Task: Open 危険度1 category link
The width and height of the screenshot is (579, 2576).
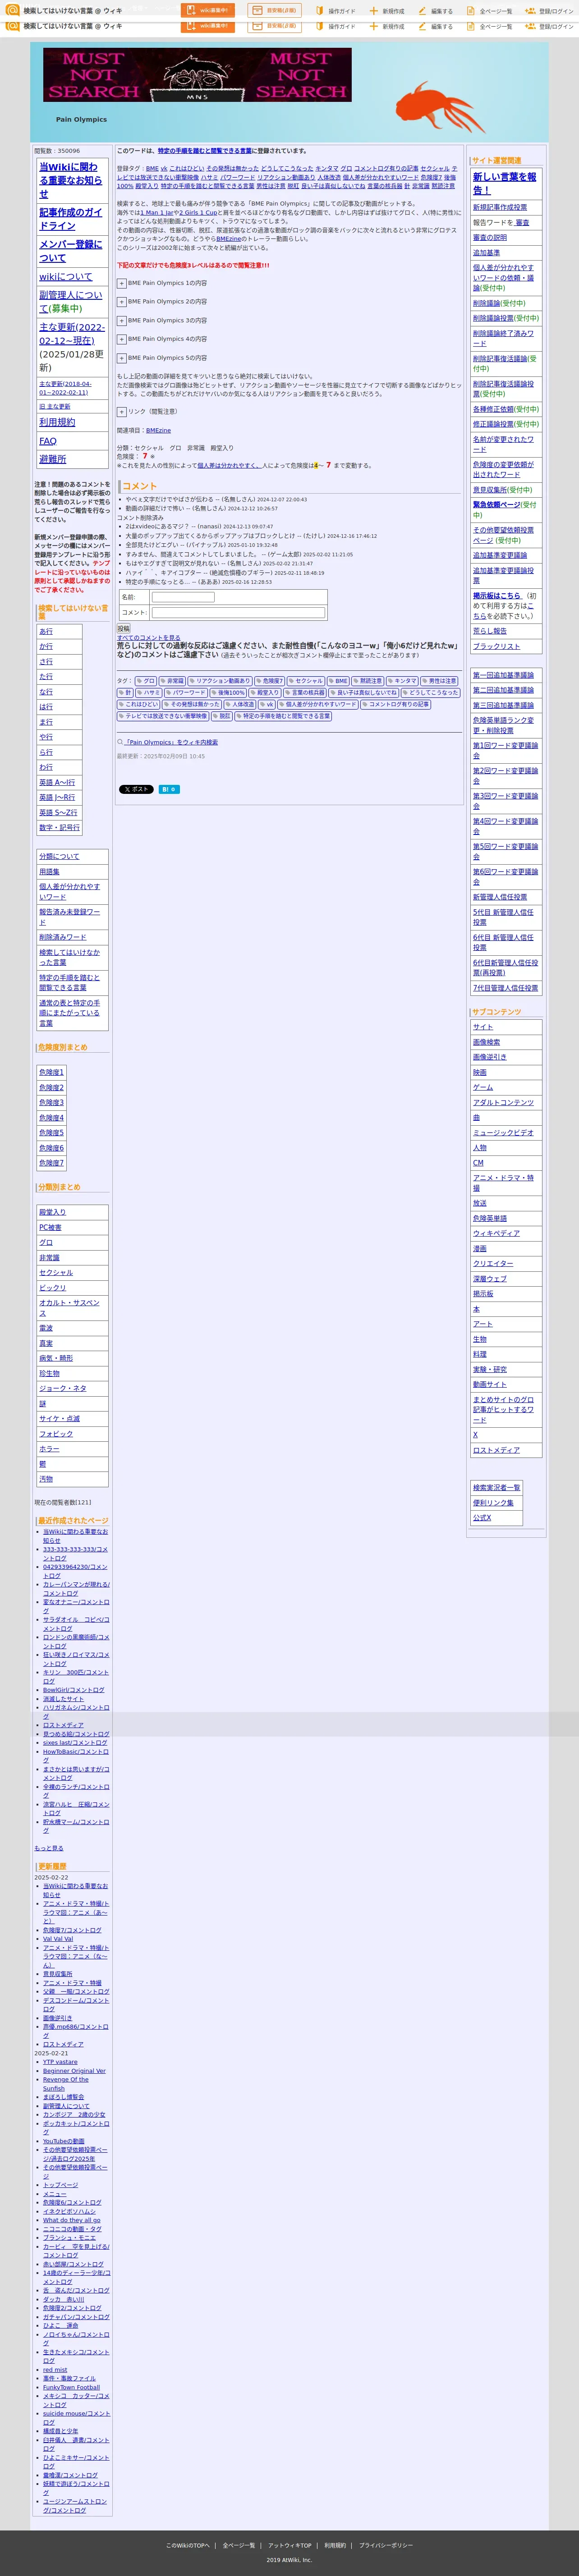Action: coord(51,1073)
